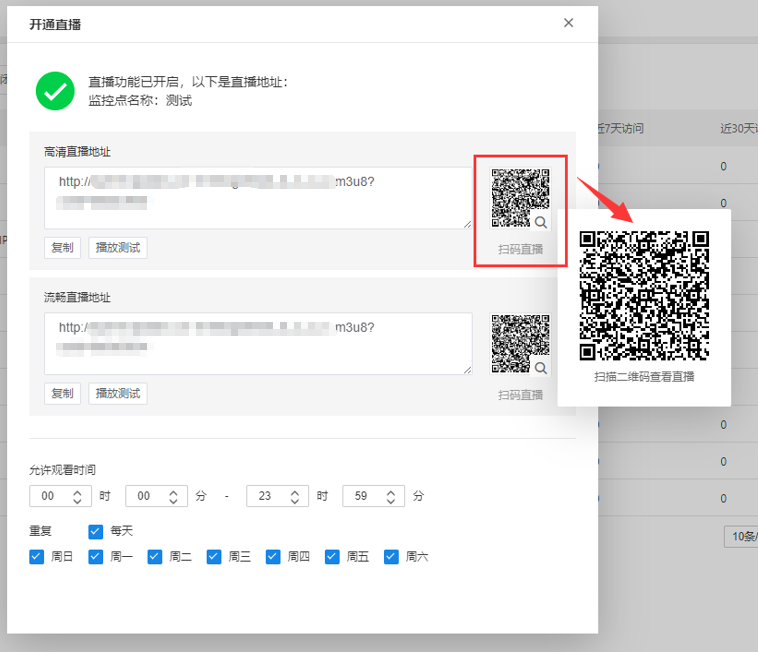Focus the end minute field showing 59
Screen dimensions: 758x652
pos(373,496)
